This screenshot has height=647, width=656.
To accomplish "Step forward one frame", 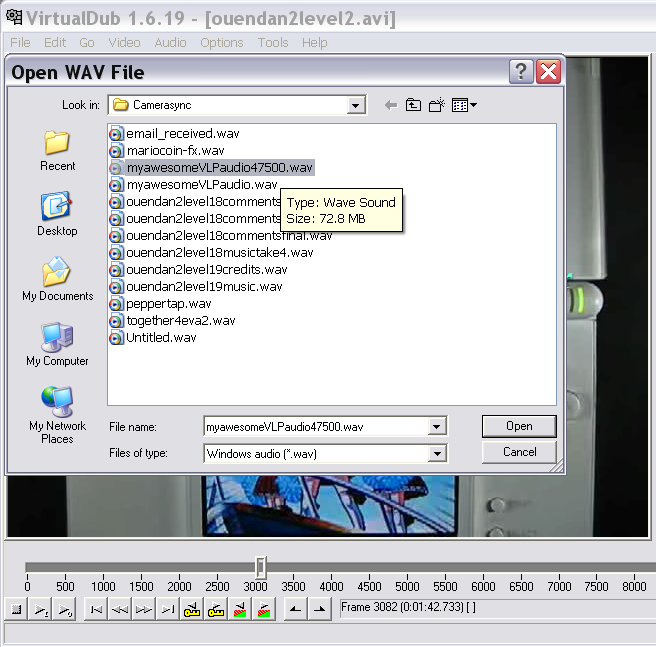I will click(144, 609).
